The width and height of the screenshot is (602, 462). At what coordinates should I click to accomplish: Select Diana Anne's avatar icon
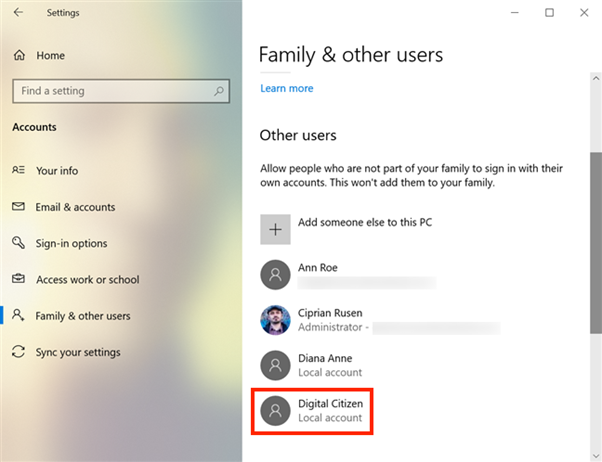pyautogui.click(x=275, y=365)
